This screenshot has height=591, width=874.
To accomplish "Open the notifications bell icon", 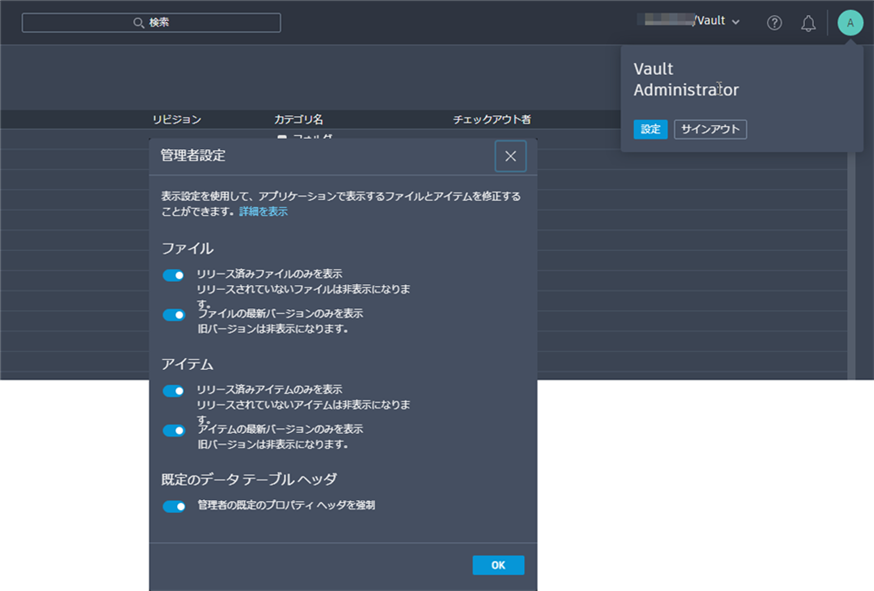I will pyautogui.click(x=808, y=23).
